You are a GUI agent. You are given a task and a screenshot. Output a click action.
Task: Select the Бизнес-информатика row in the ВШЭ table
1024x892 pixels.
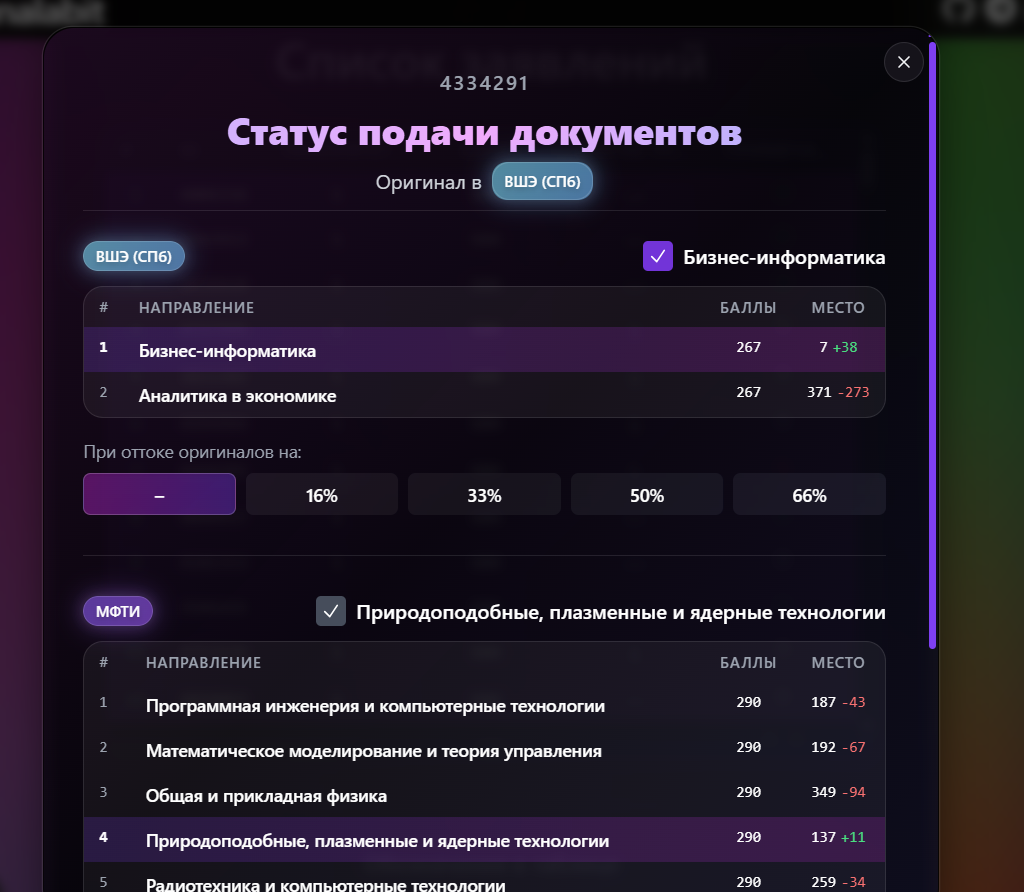tap(485, 349)
